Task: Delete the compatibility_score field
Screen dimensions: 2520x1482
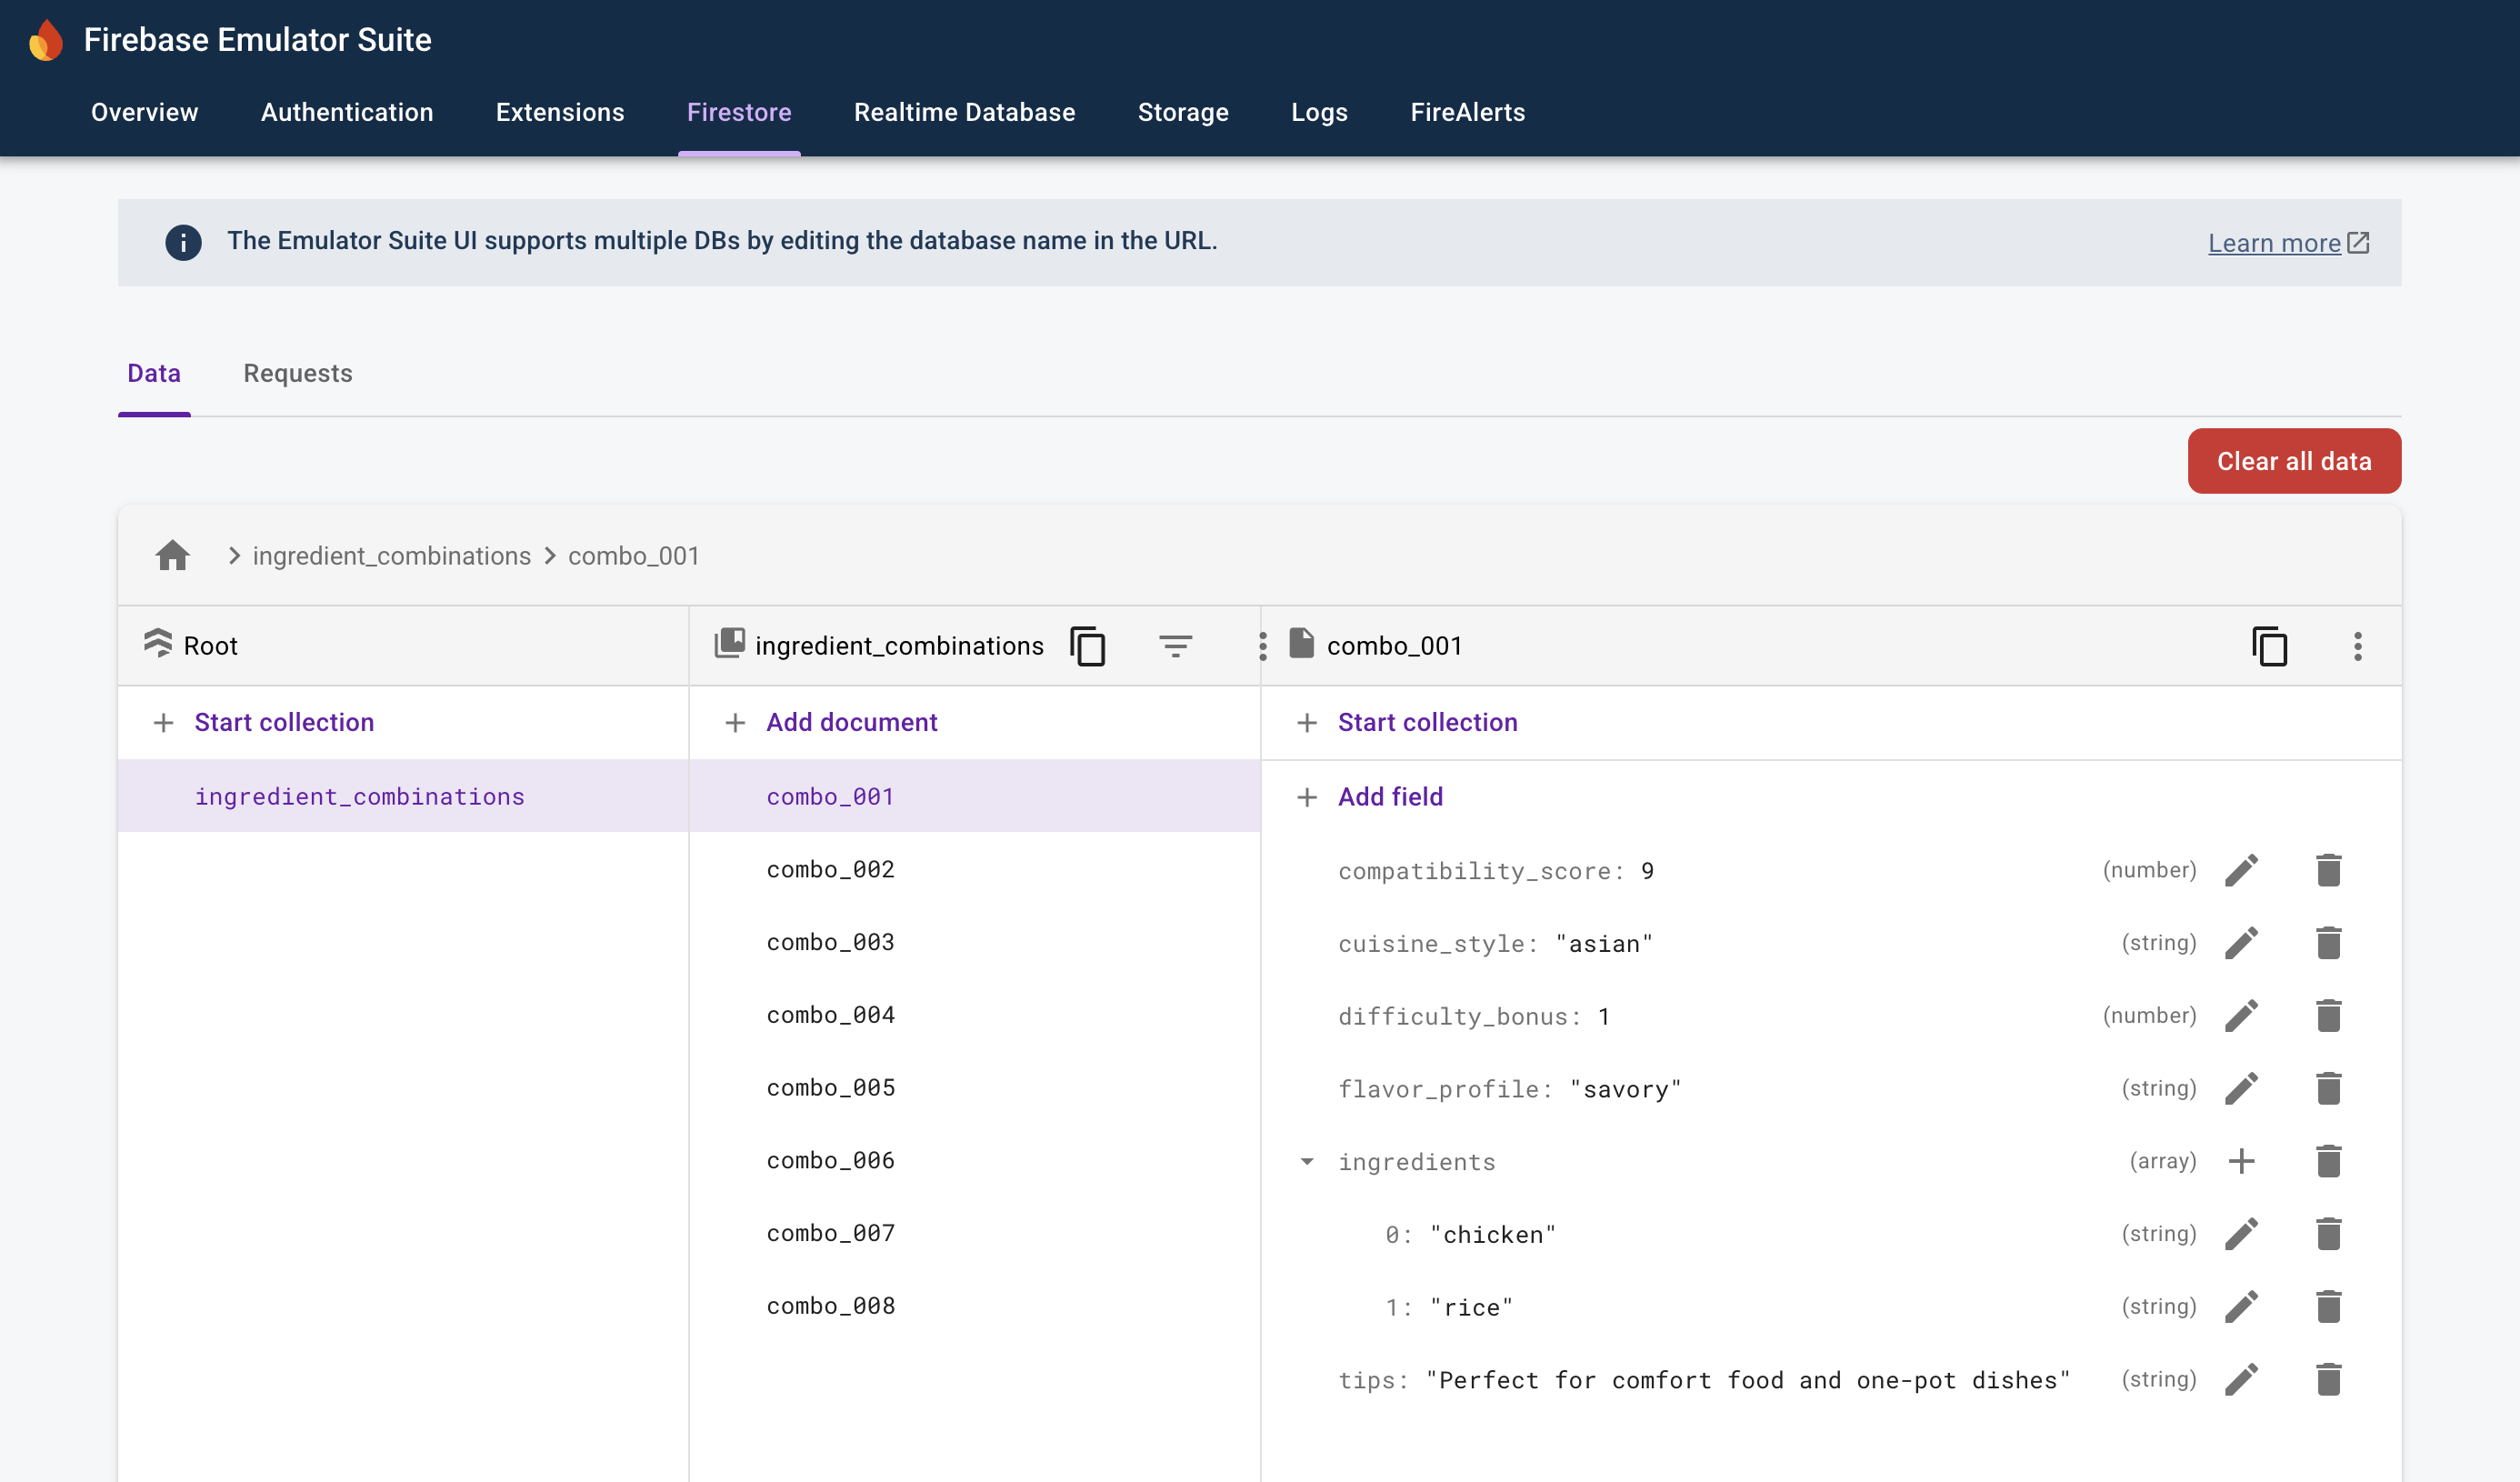Action: click(x=2328, y=870)
